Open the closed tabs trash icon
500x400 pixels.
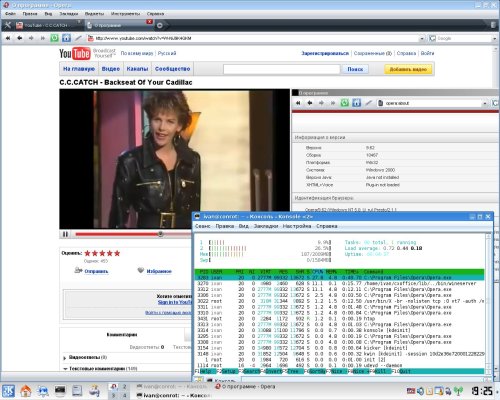(x=494, y=25)
